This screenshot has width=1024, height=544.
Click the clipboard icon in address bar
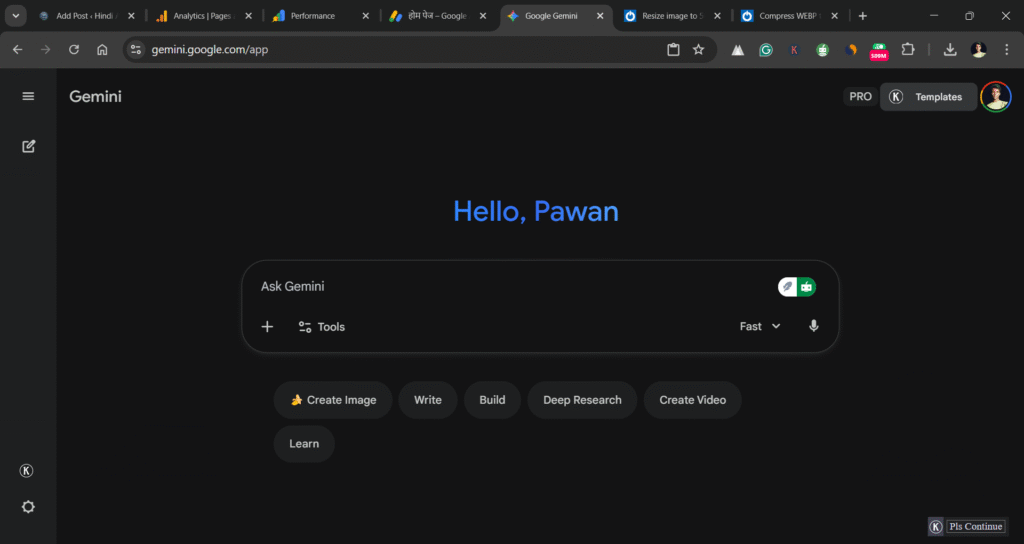pyautogui.click(x=673, y=50)
